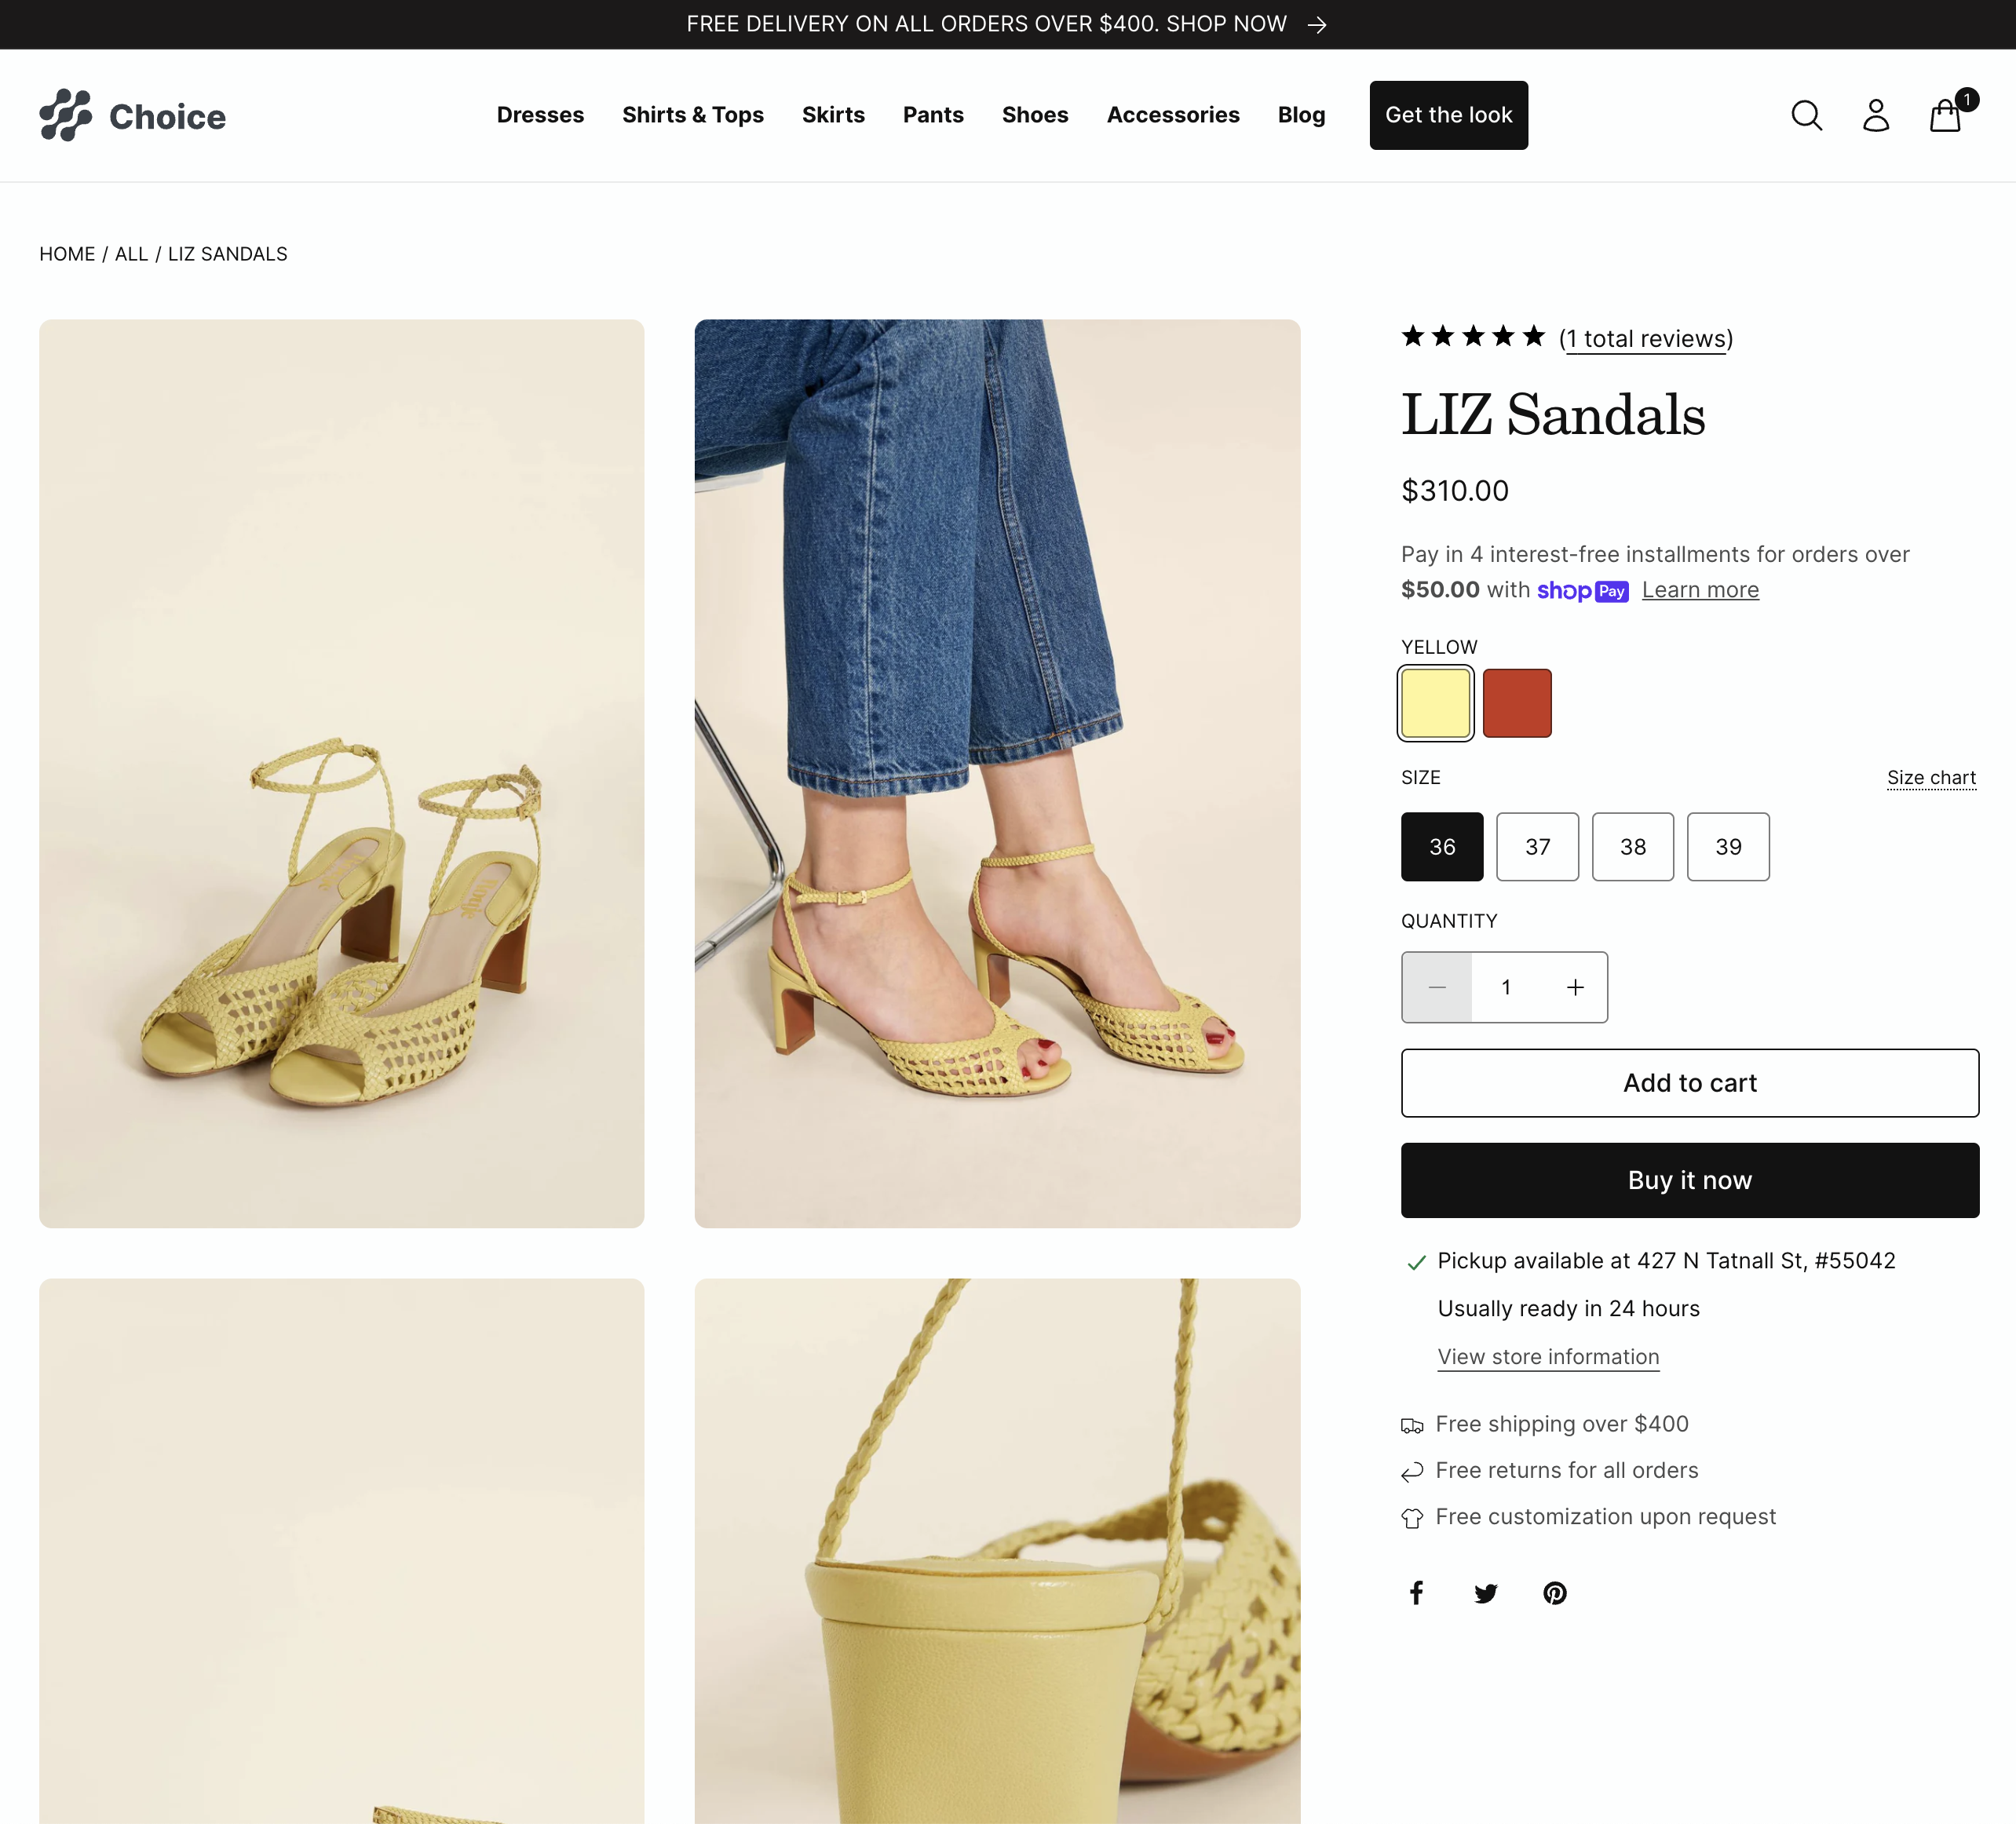The height and width of the screenshot is (1824, 2016).
Task: Open the search magnifier icon
Action: pyautogui.click(x=1806, y=116)
